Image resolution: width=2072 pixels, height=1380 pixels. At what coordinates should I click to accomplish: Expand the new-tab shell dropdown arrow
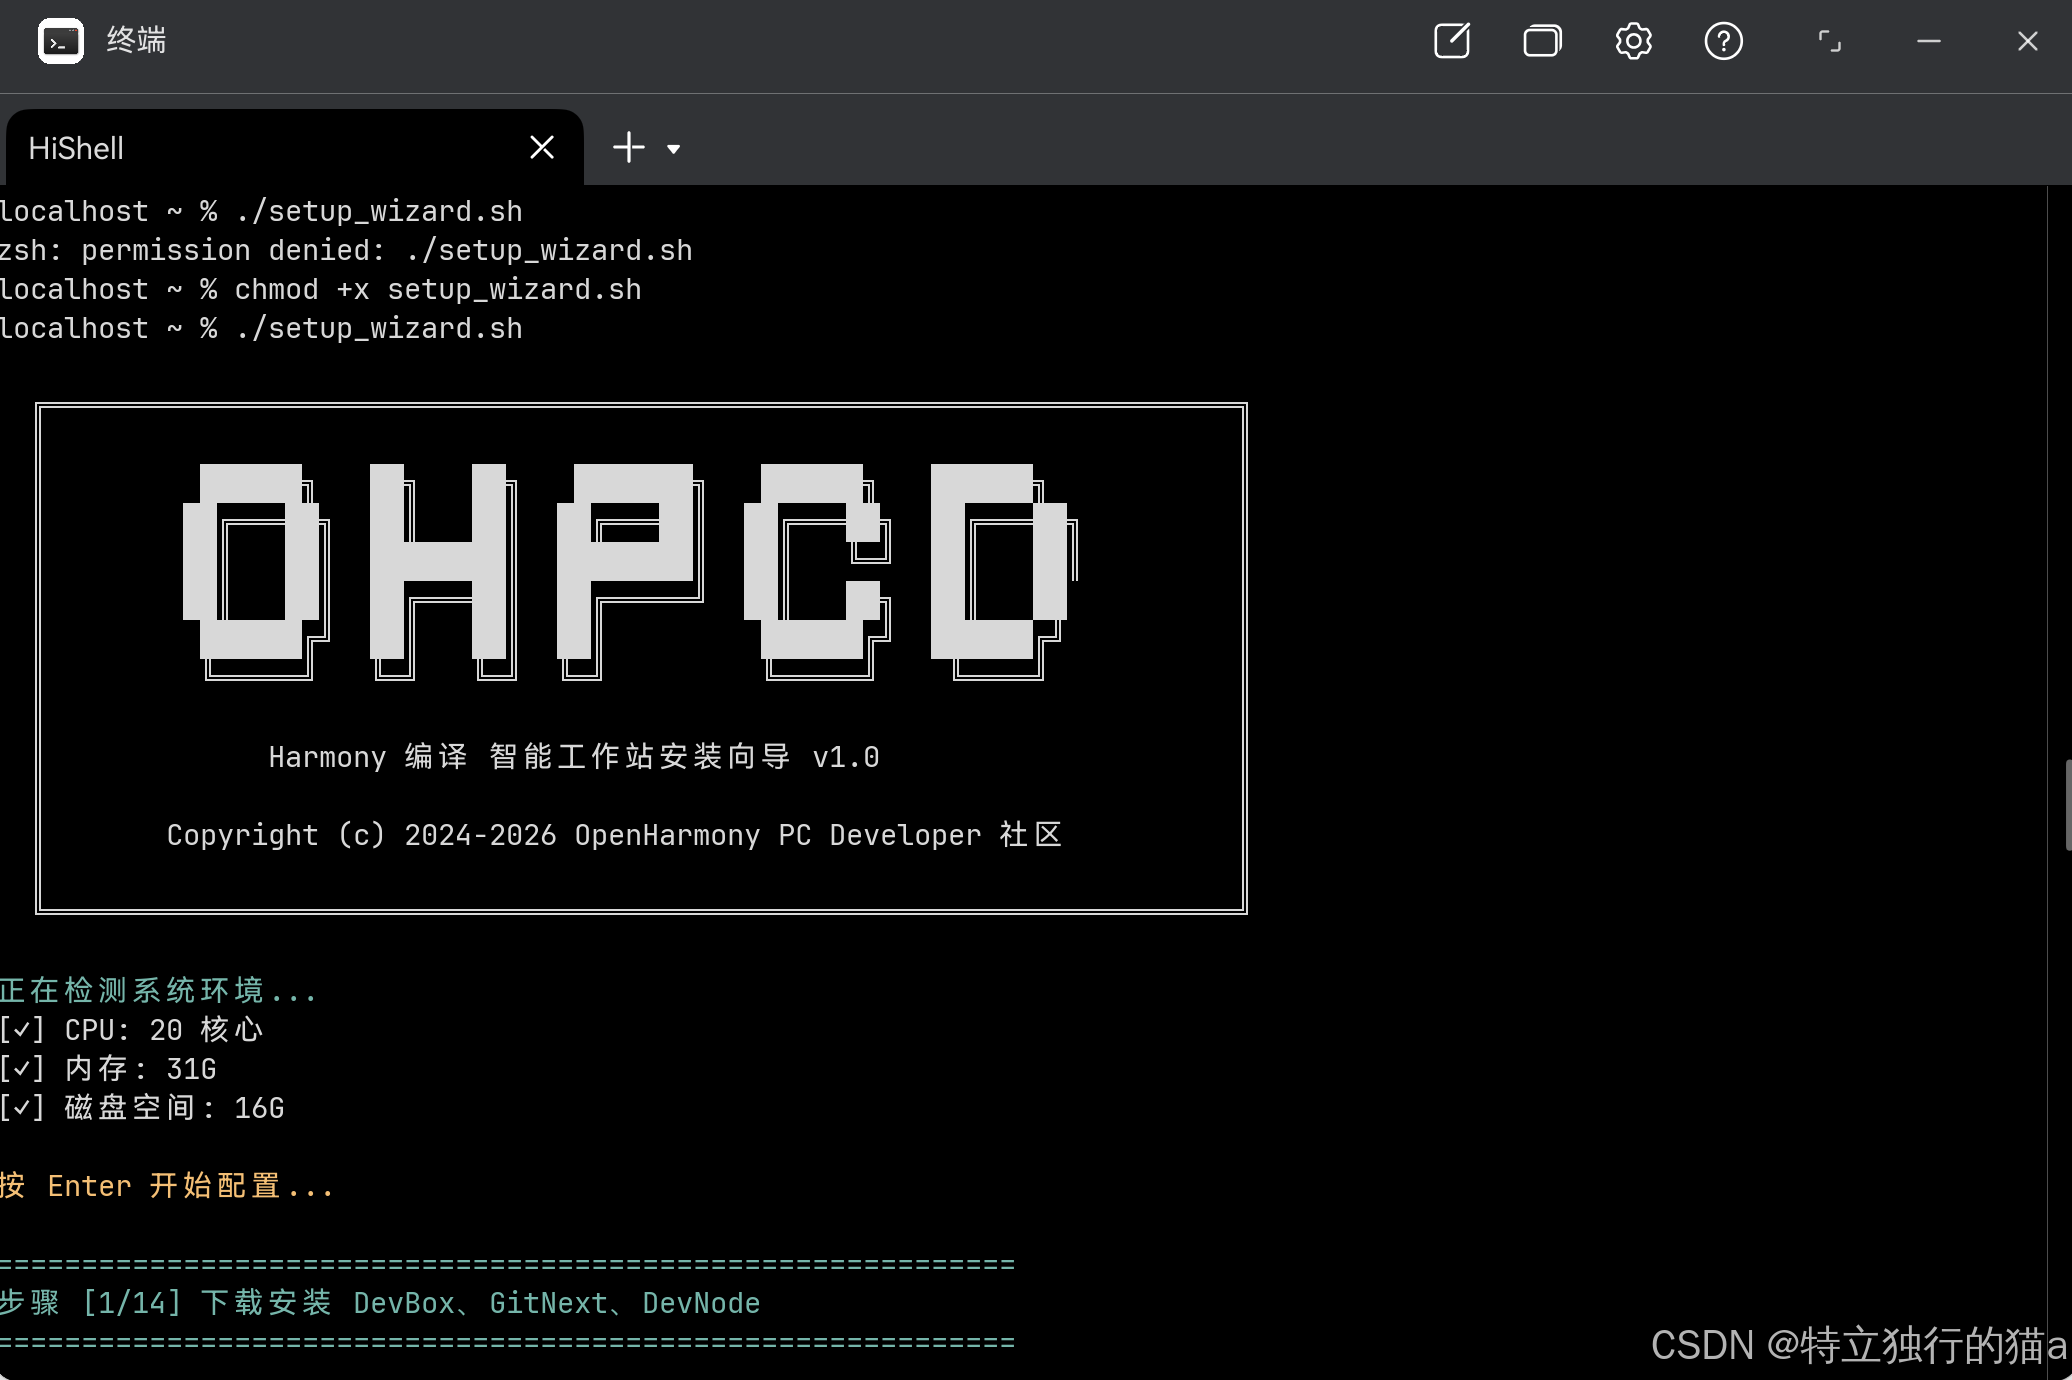click(673, 149)
